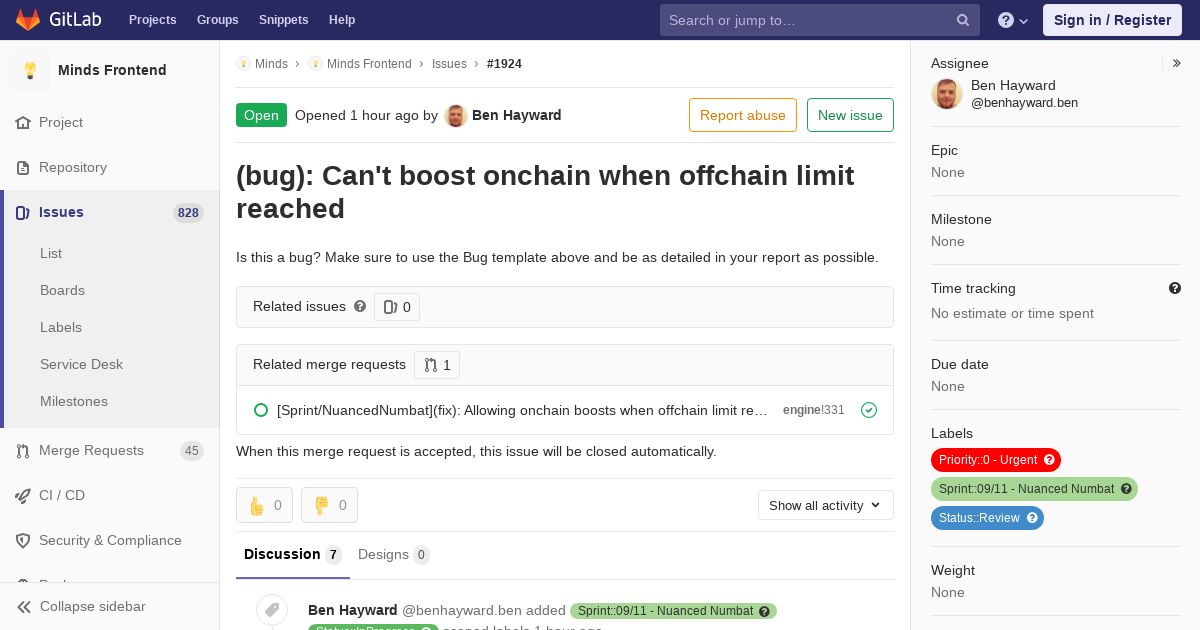This screenshot has width=1200, height=630.
Task: Collapse the right sidebar with double-arrow
Action: coord(1177,63)
